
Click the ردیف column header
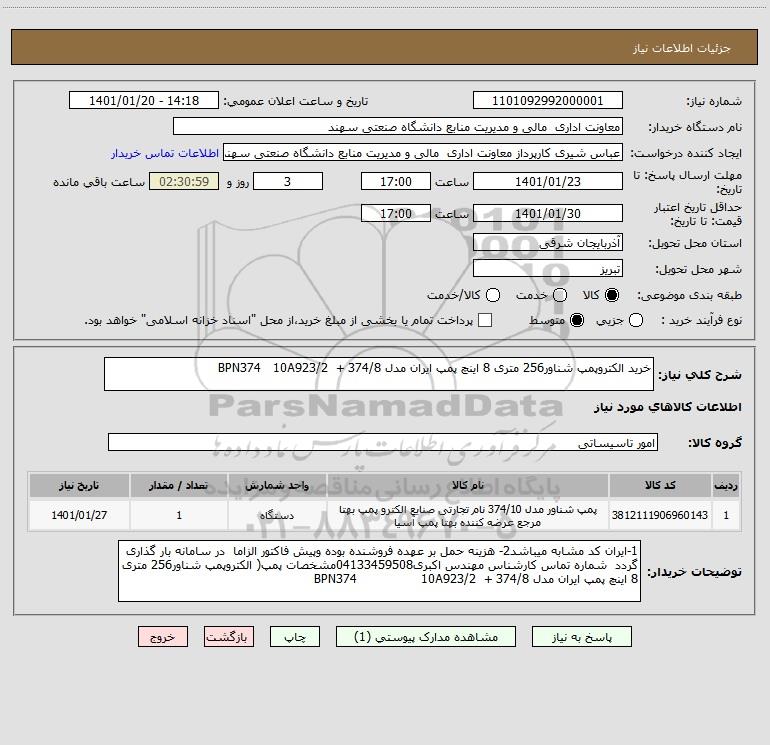pyautogui.click(x=726, y=485)
